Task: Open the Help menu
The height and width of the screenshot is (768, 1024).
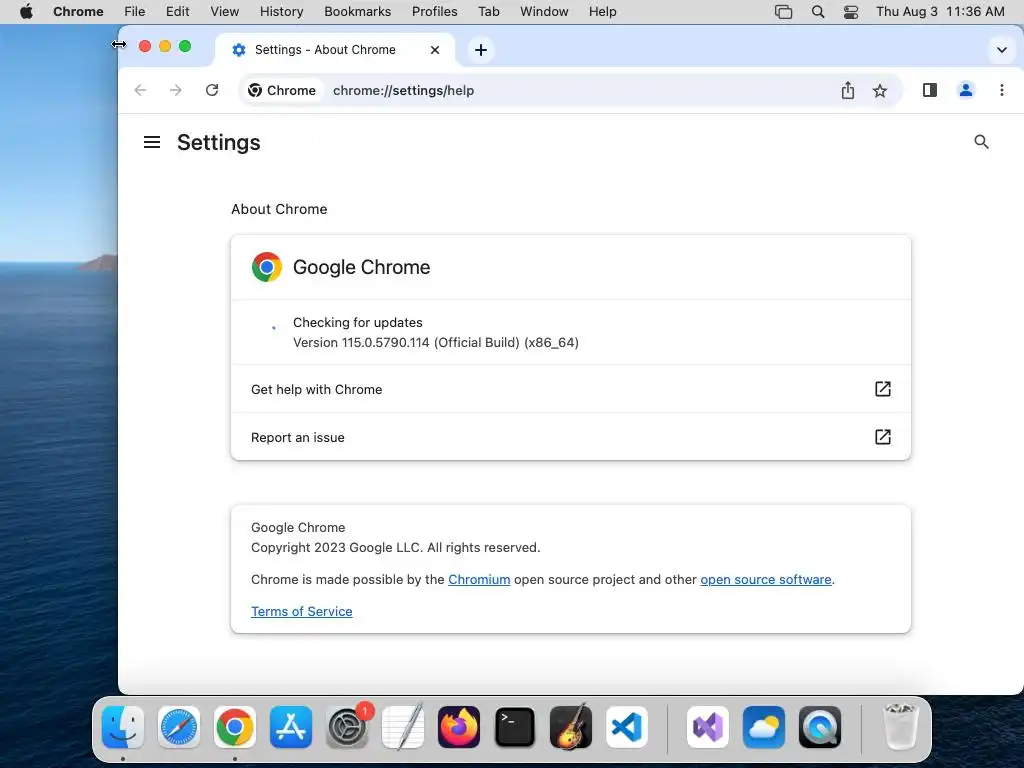Action: [x=602, y=12]
